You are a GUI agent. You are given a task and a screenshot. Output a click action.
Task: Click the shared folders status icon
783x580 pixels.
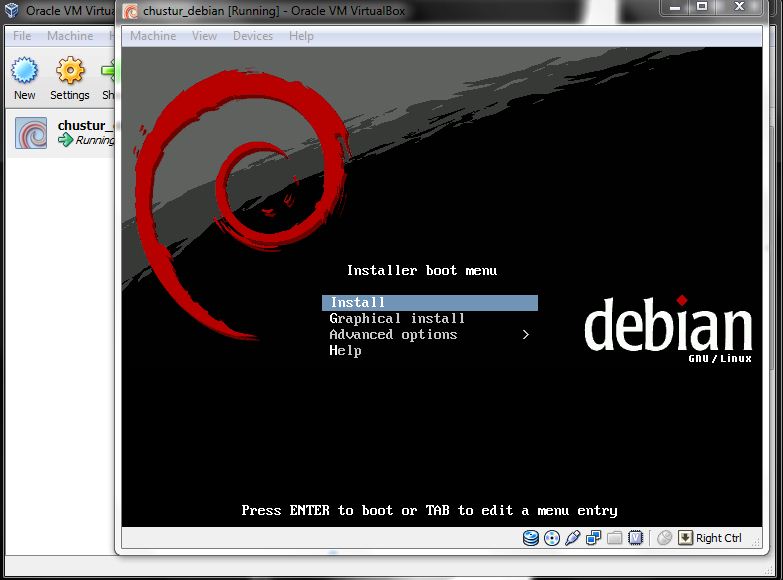pos(615,538)
